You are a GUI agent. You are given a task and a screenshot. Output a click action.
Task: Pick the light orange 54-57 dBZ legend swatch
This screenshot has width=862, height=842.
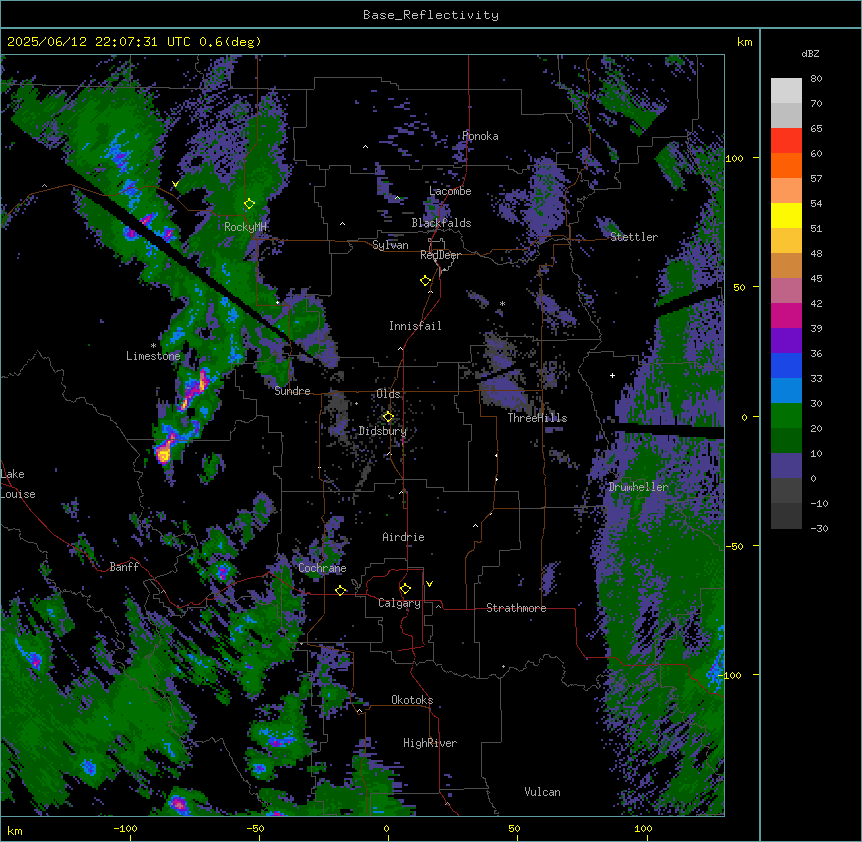pos(786,191)
